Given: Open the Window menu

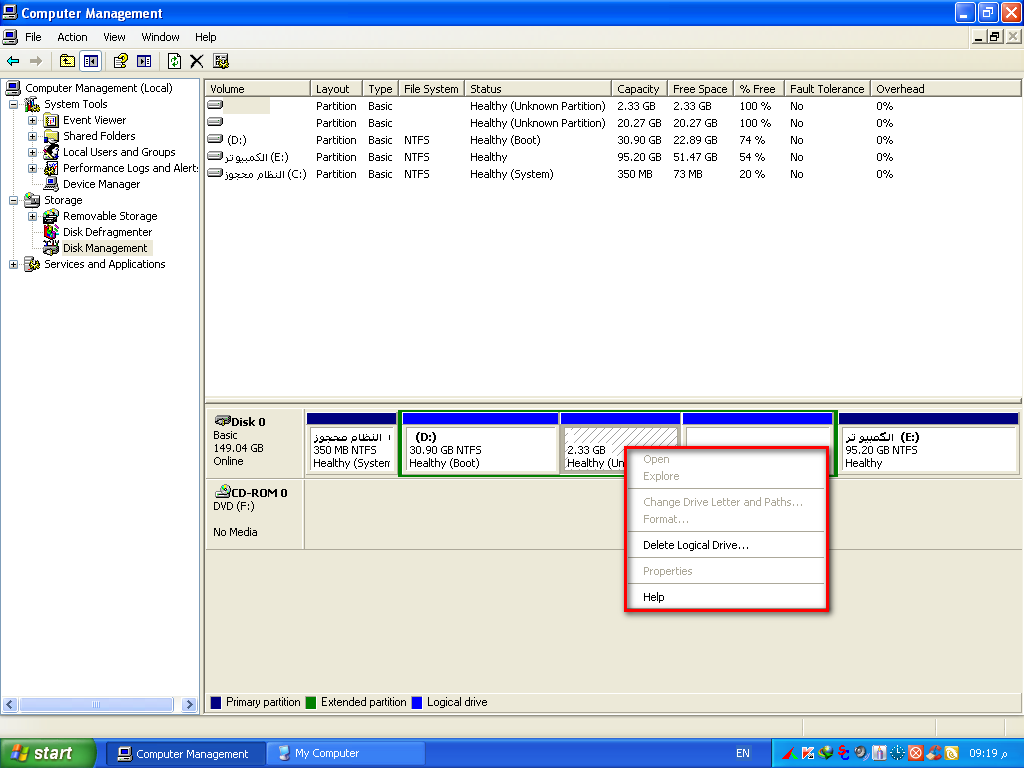Looking at the screenshot, I should 161,37.
